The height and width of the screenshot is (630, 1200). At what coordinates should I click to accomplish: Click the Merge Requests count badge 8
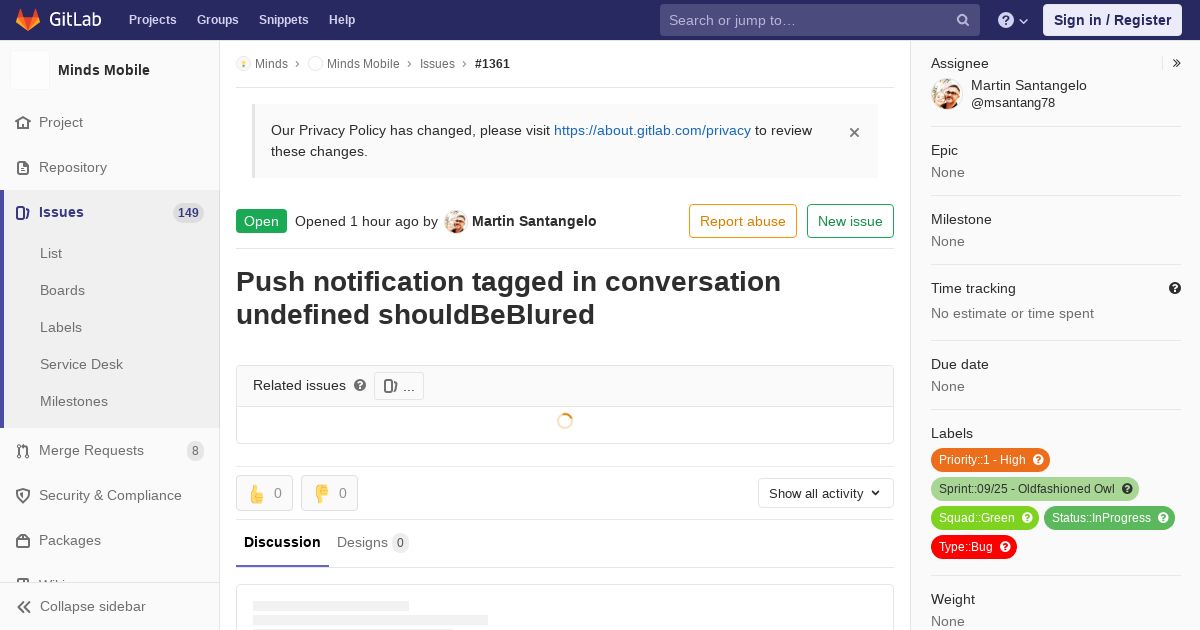pos(195,451)
